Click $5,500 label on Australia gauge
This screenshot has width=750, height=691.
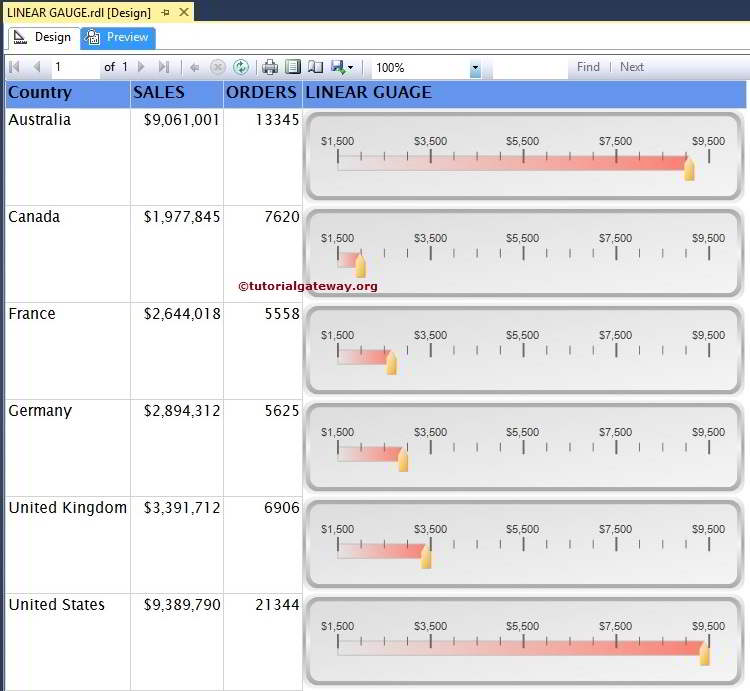click(x=523, y=141)
